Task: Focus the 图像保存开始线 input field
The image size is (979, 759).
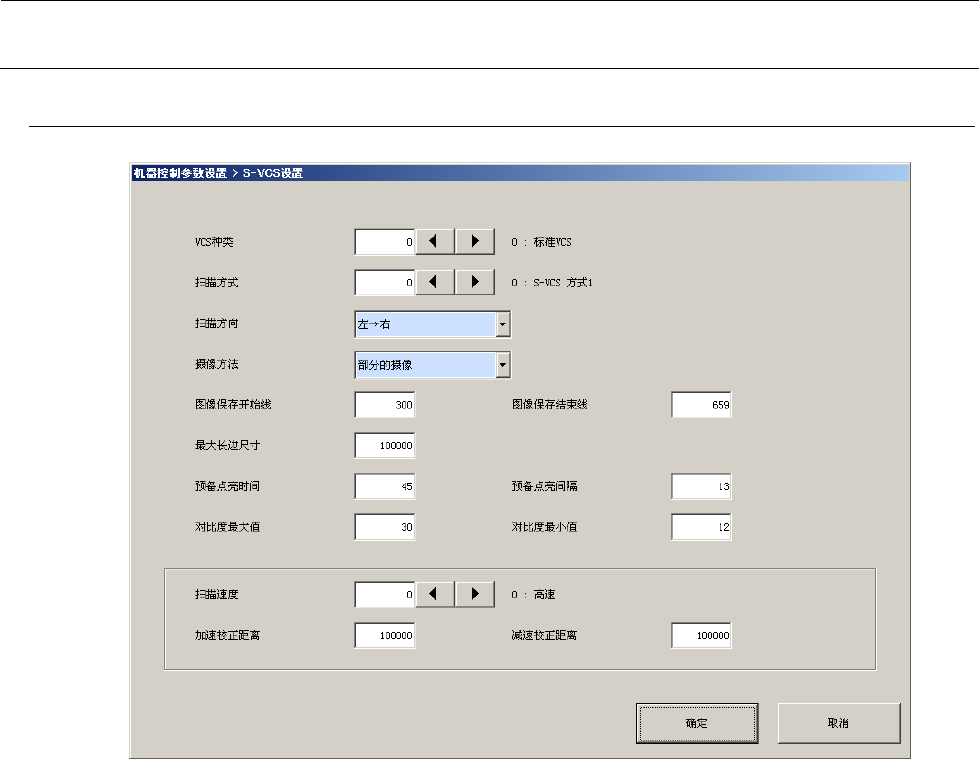Action: click(x=385, y=405)
